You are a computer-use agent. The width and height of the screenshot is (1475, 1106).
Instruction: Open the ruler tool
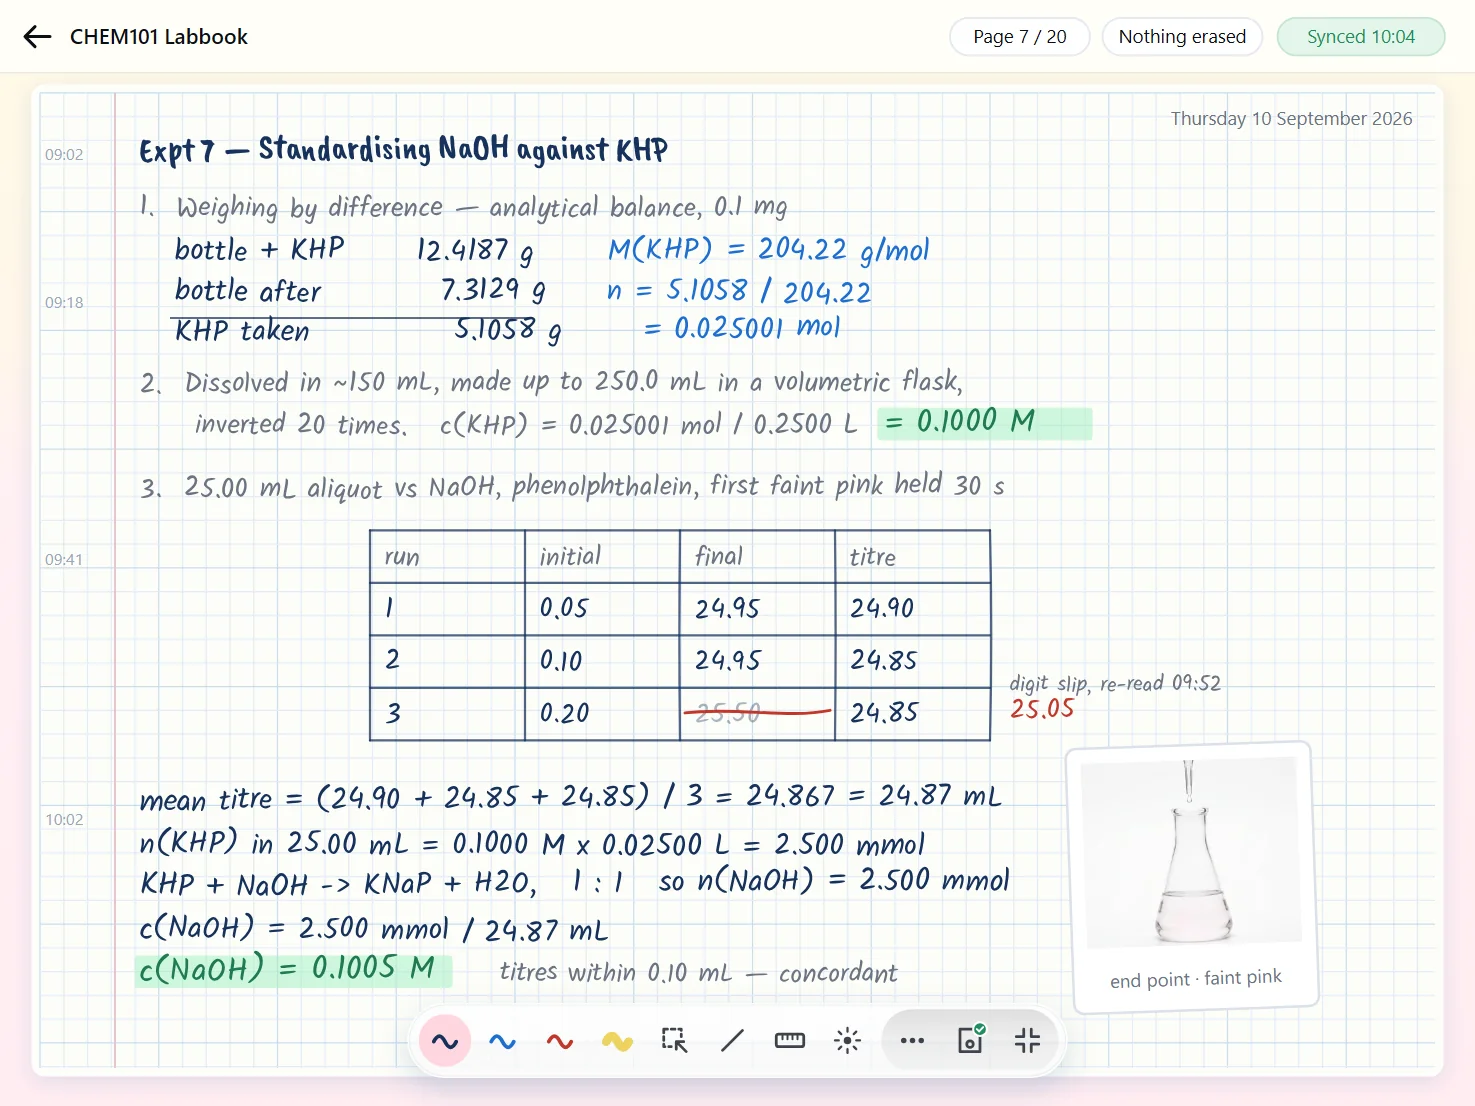tap(790, 1041)
